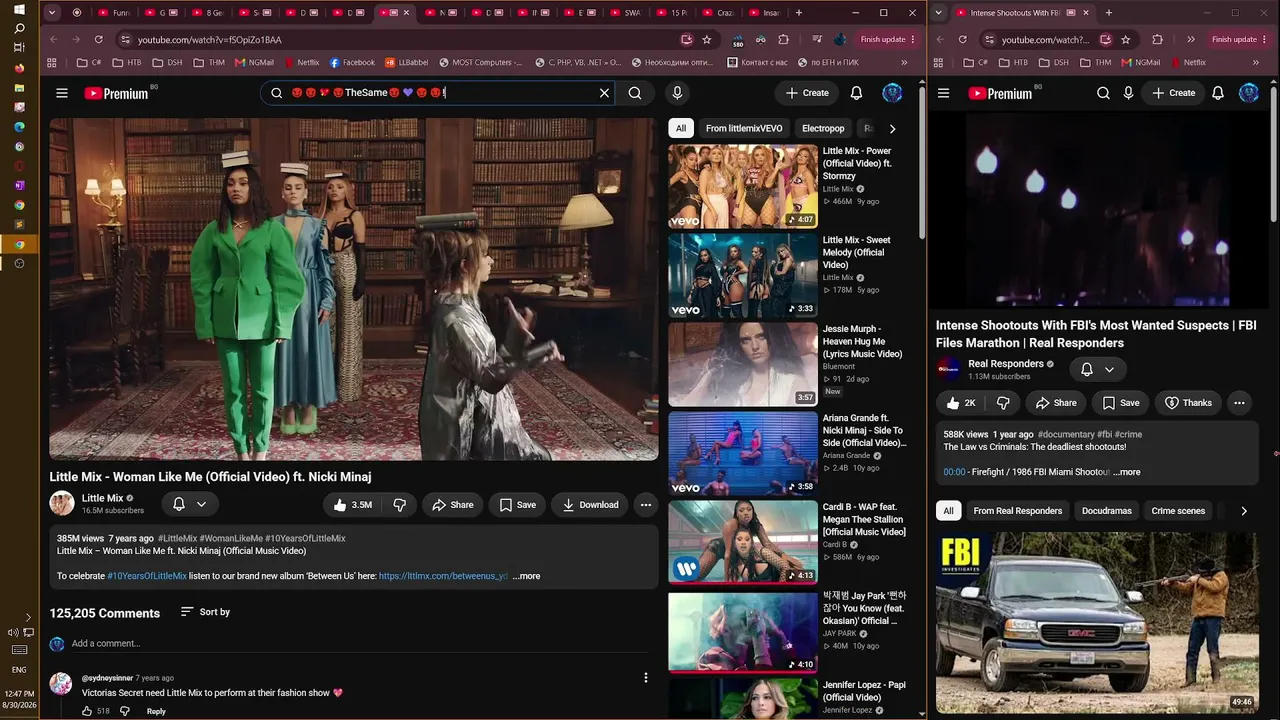Open more actions beside the Download button
Viewport: 1280px width, 720px height.
click(x=646, y=505)
